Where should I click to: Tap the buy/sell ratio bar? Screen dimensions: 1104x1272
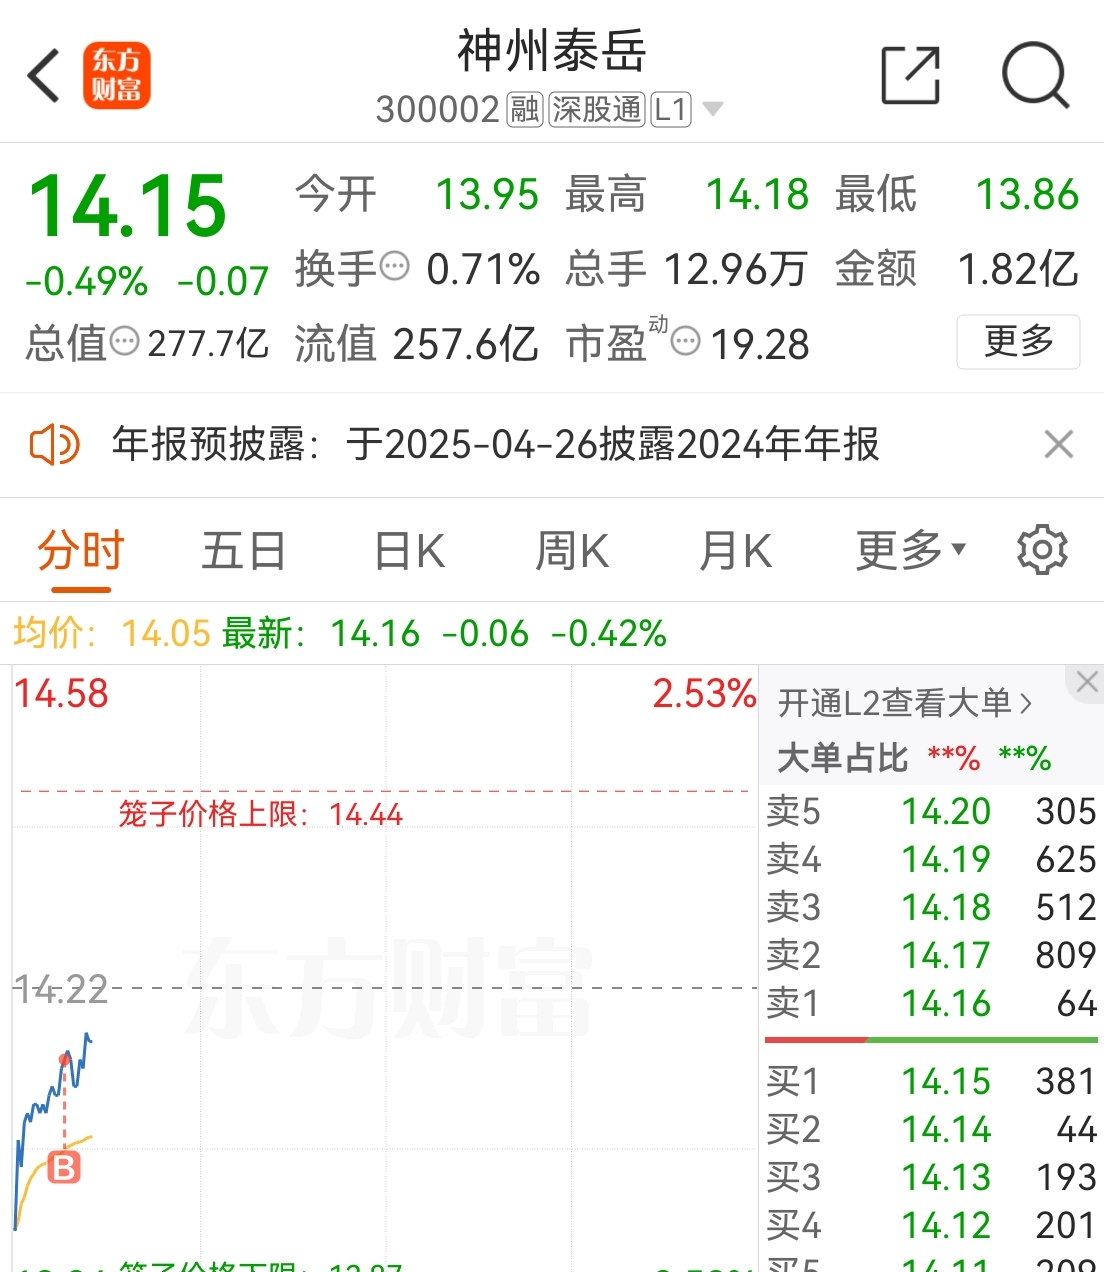click(x=931, y=1040)
